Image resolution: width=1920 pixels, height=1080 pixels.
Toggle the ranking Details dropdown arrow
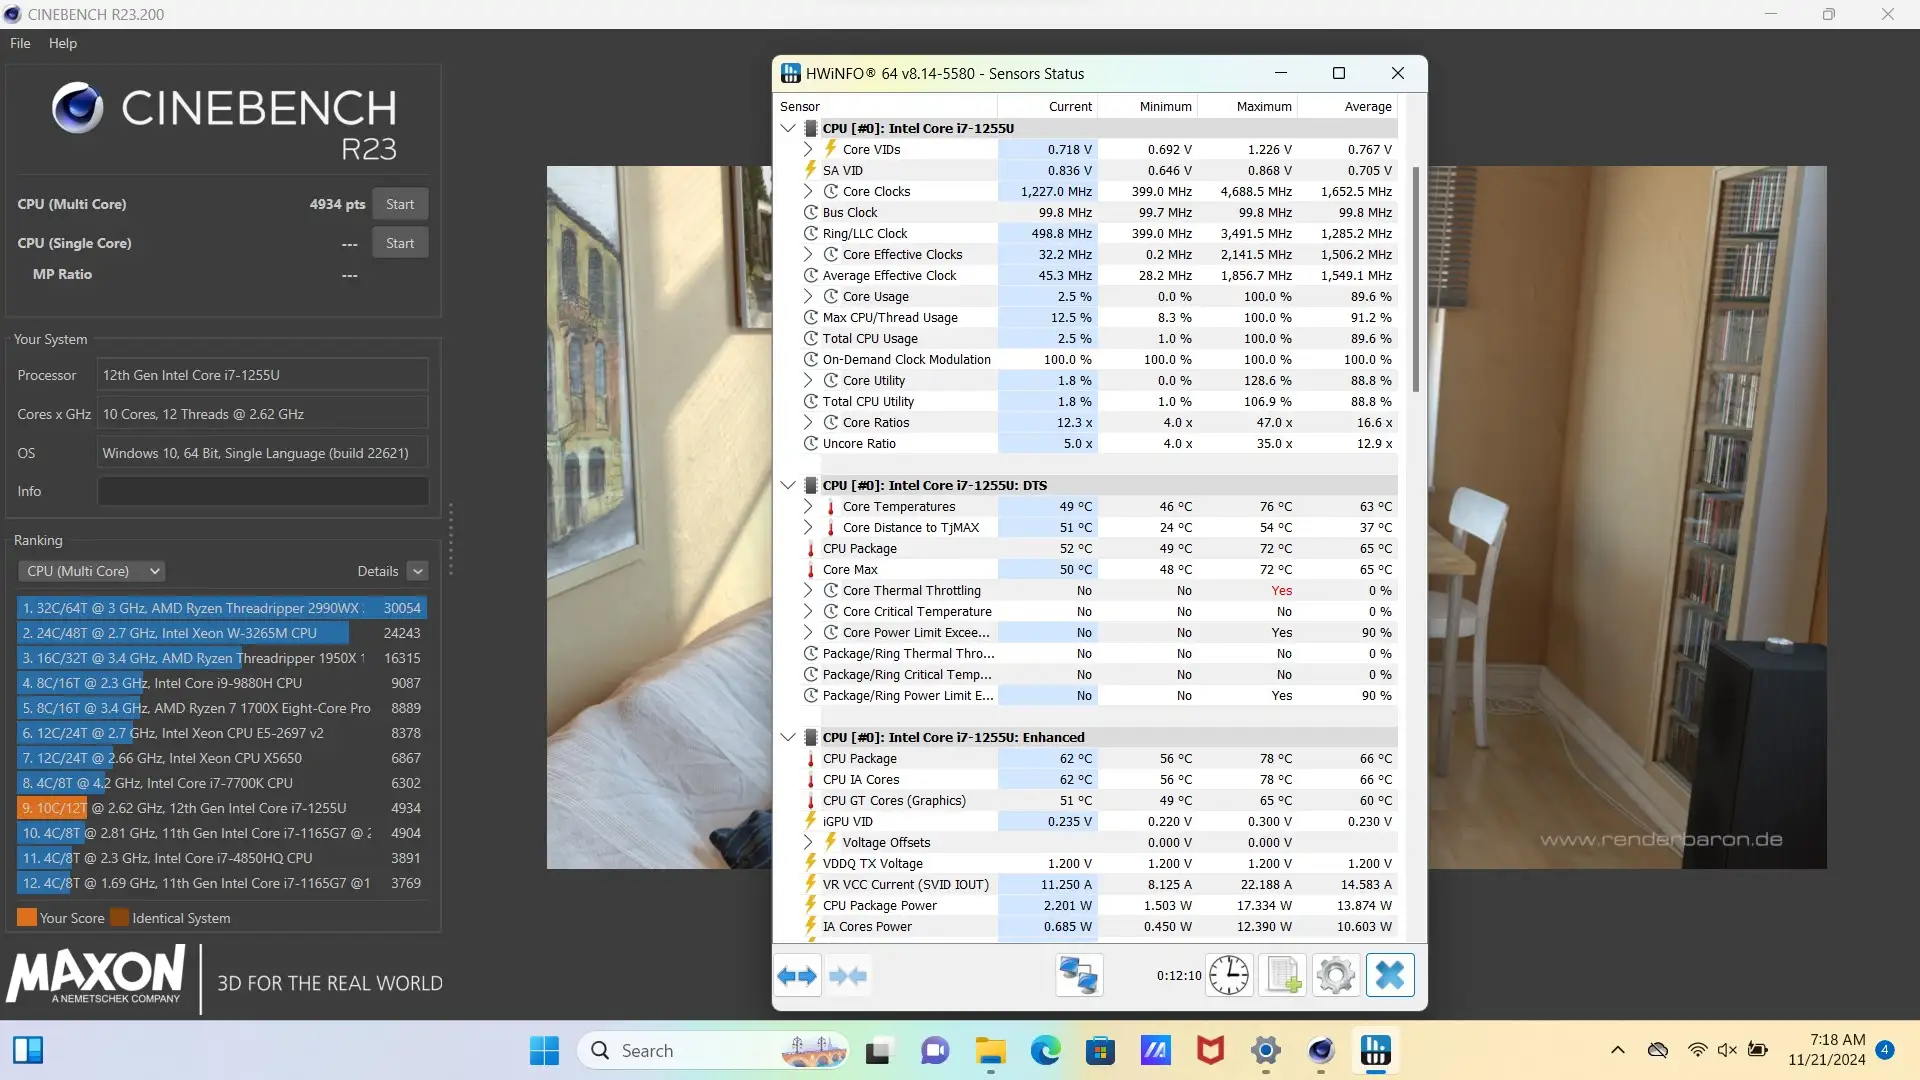418,571
